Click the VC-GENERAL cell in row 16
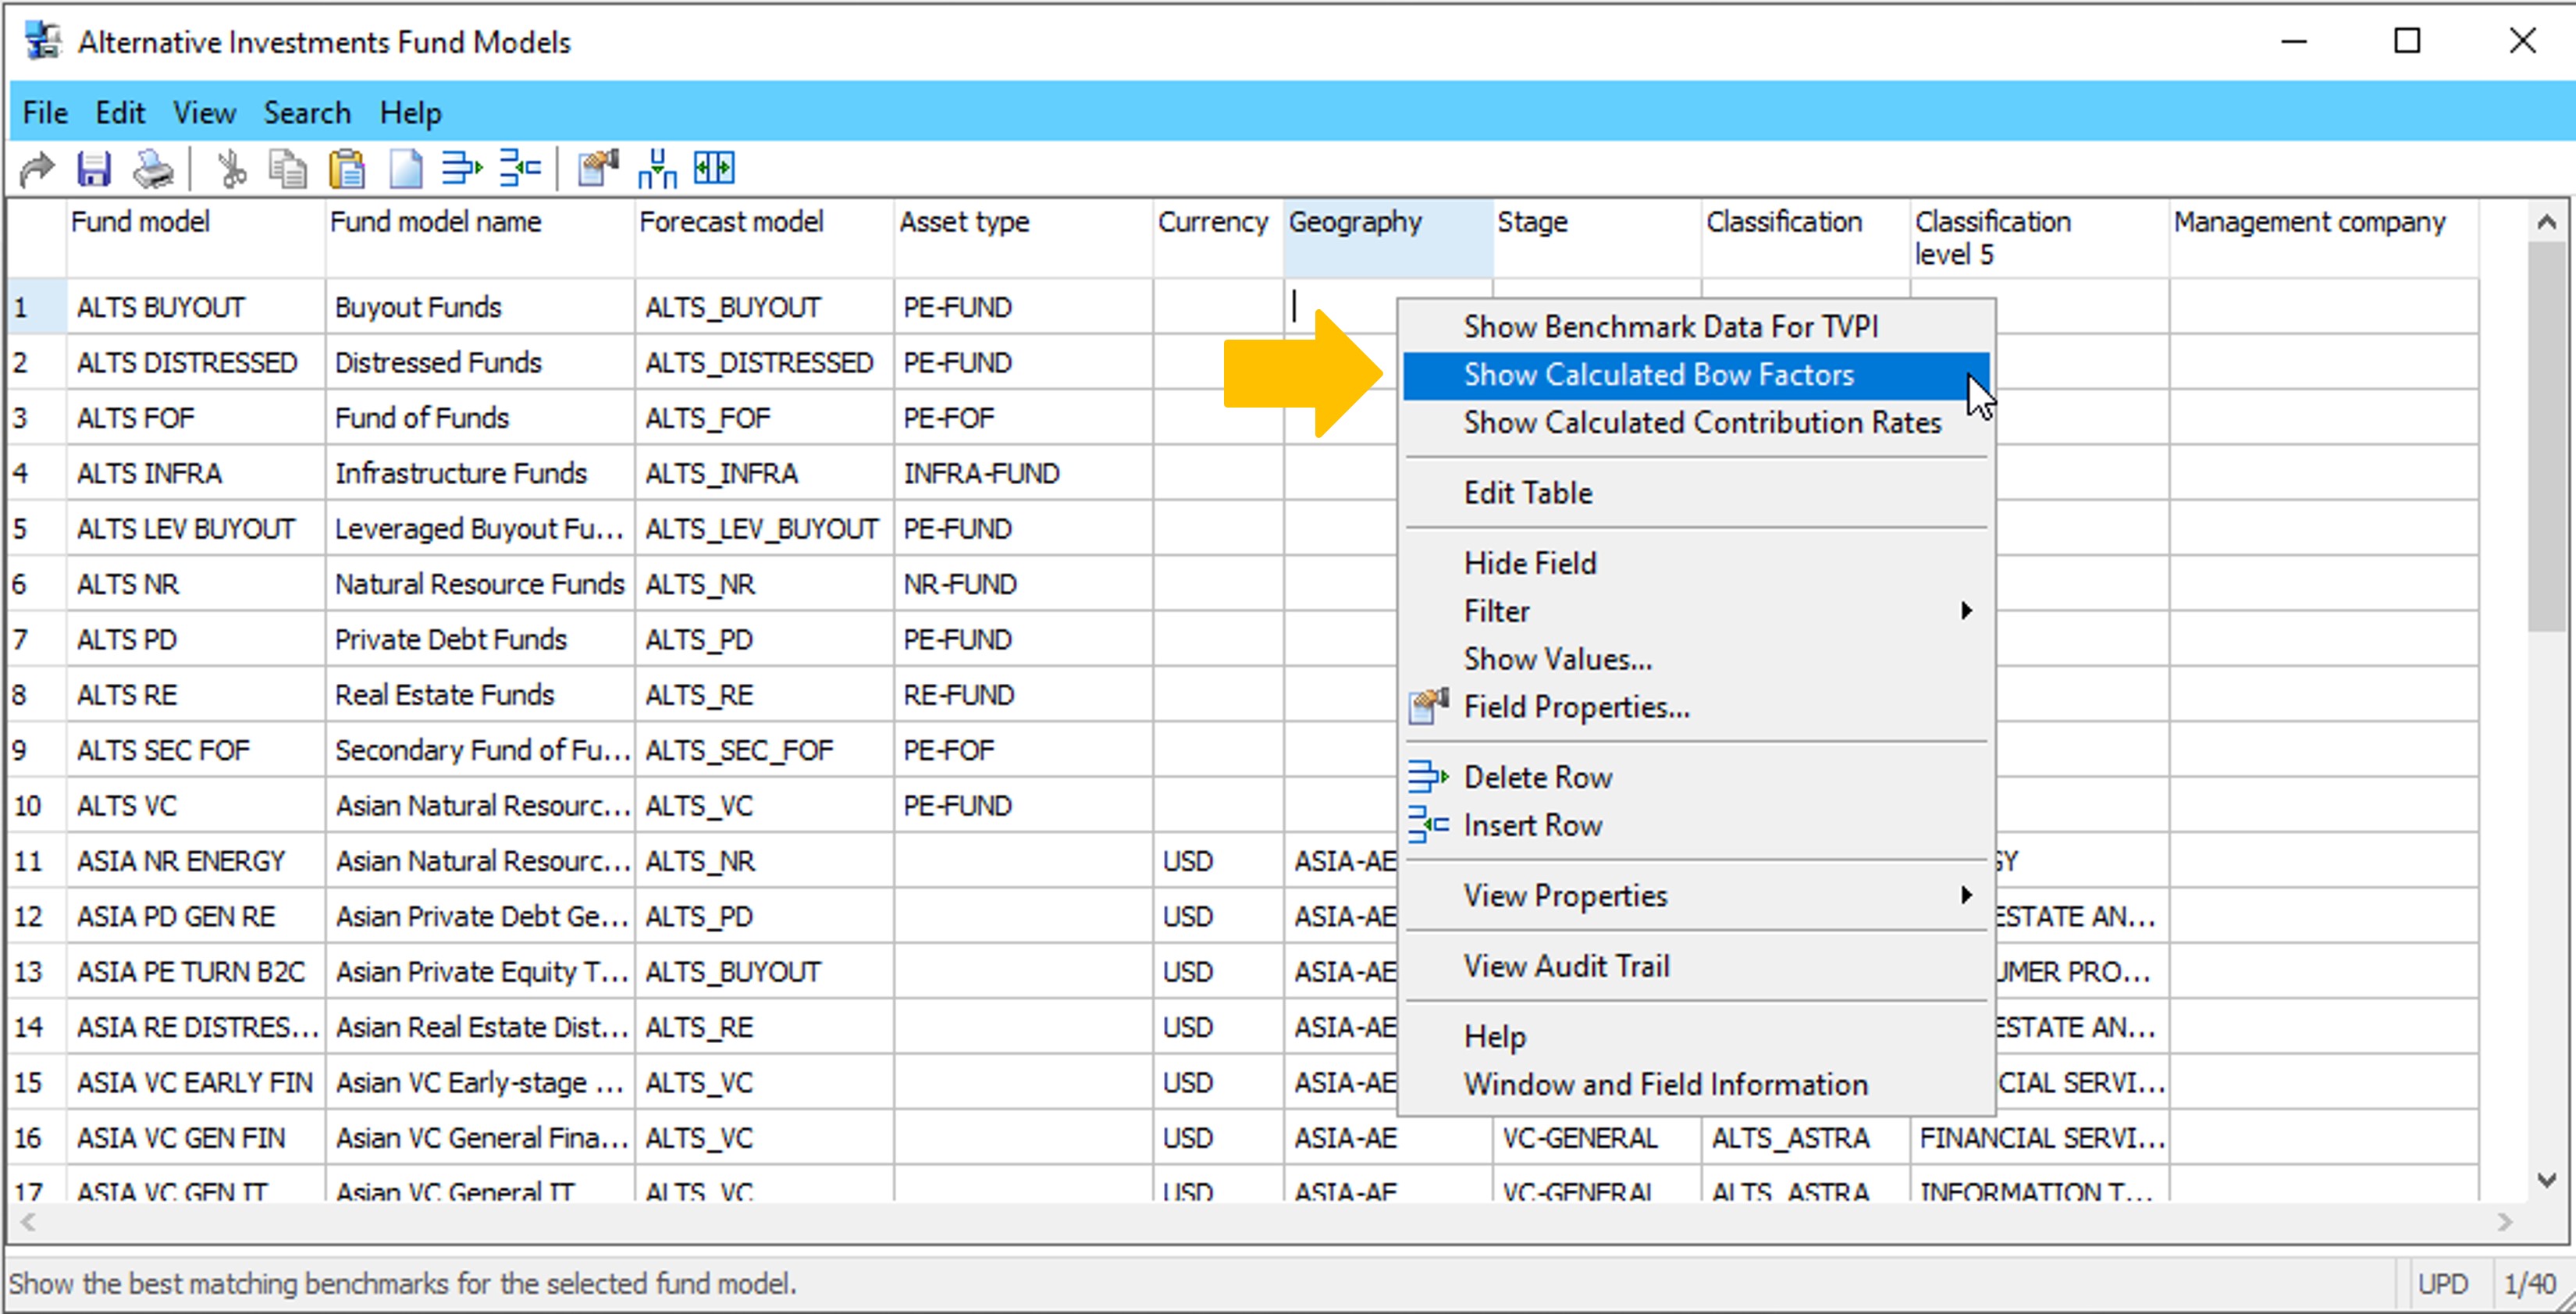This screenshot has width=2576, height=1314. (x=1597, y=1137)
